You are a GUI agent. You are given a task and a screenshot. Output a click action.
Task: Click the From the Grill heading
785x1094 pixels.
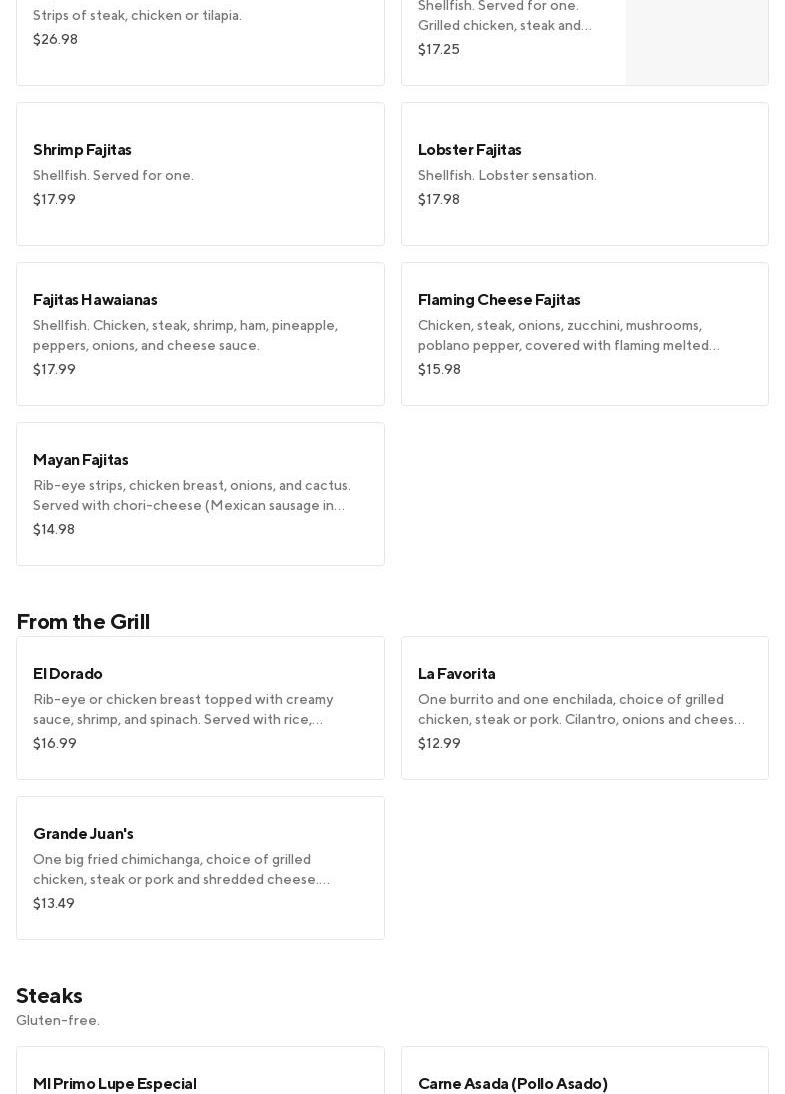[83, 622]
